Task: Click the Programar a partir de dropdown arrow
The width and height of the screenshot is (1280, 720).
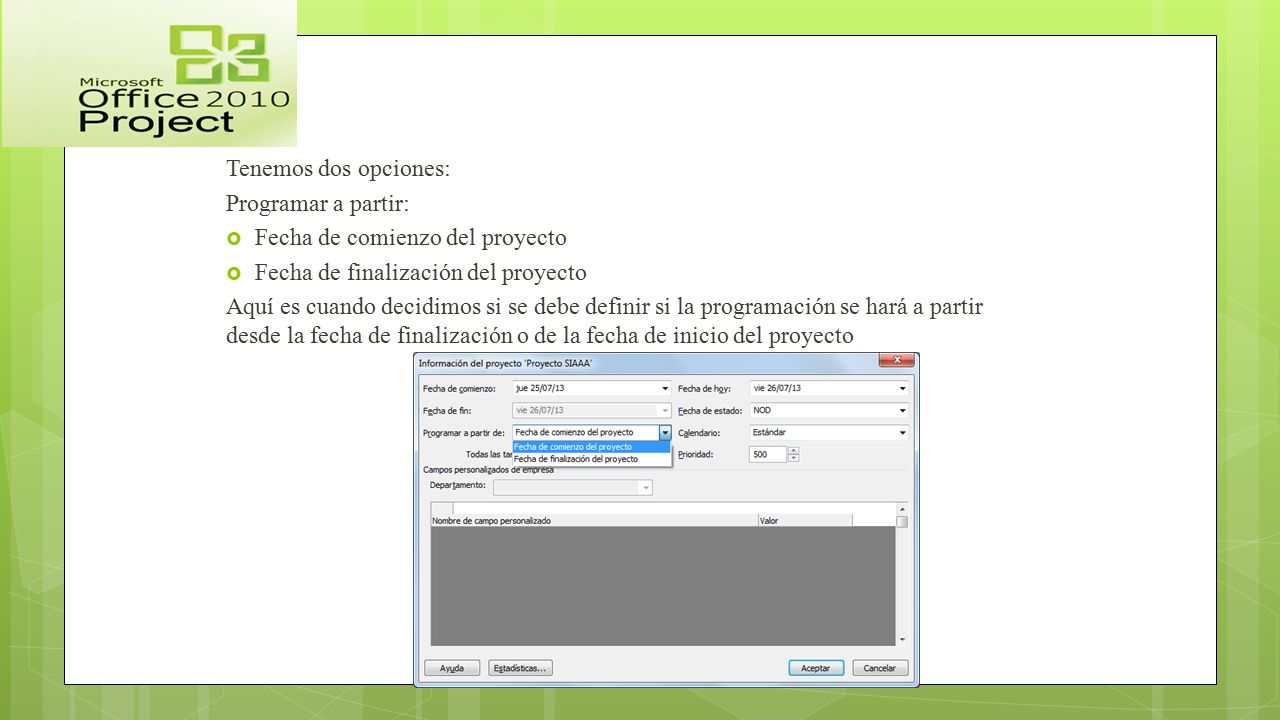Action: click(665, 432)
